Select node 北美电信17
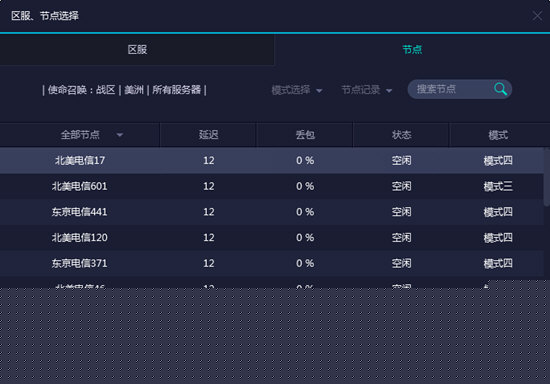The image size is (550, 384). (x=272, y=161)
